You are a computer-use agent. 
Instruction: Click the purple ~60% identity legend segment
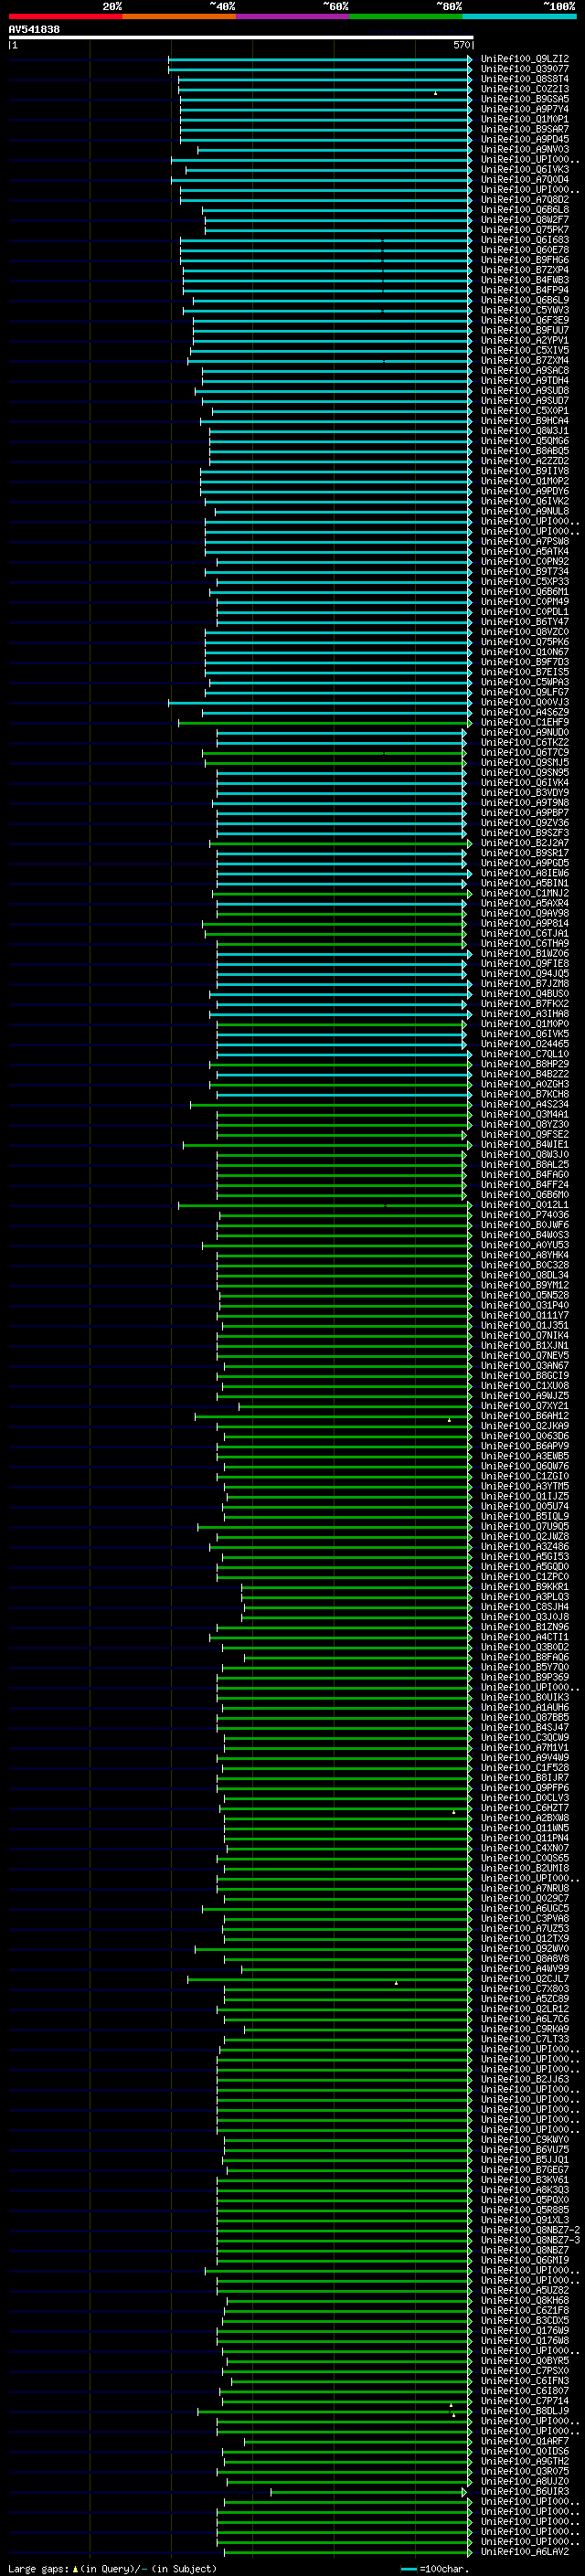point(292,16)
